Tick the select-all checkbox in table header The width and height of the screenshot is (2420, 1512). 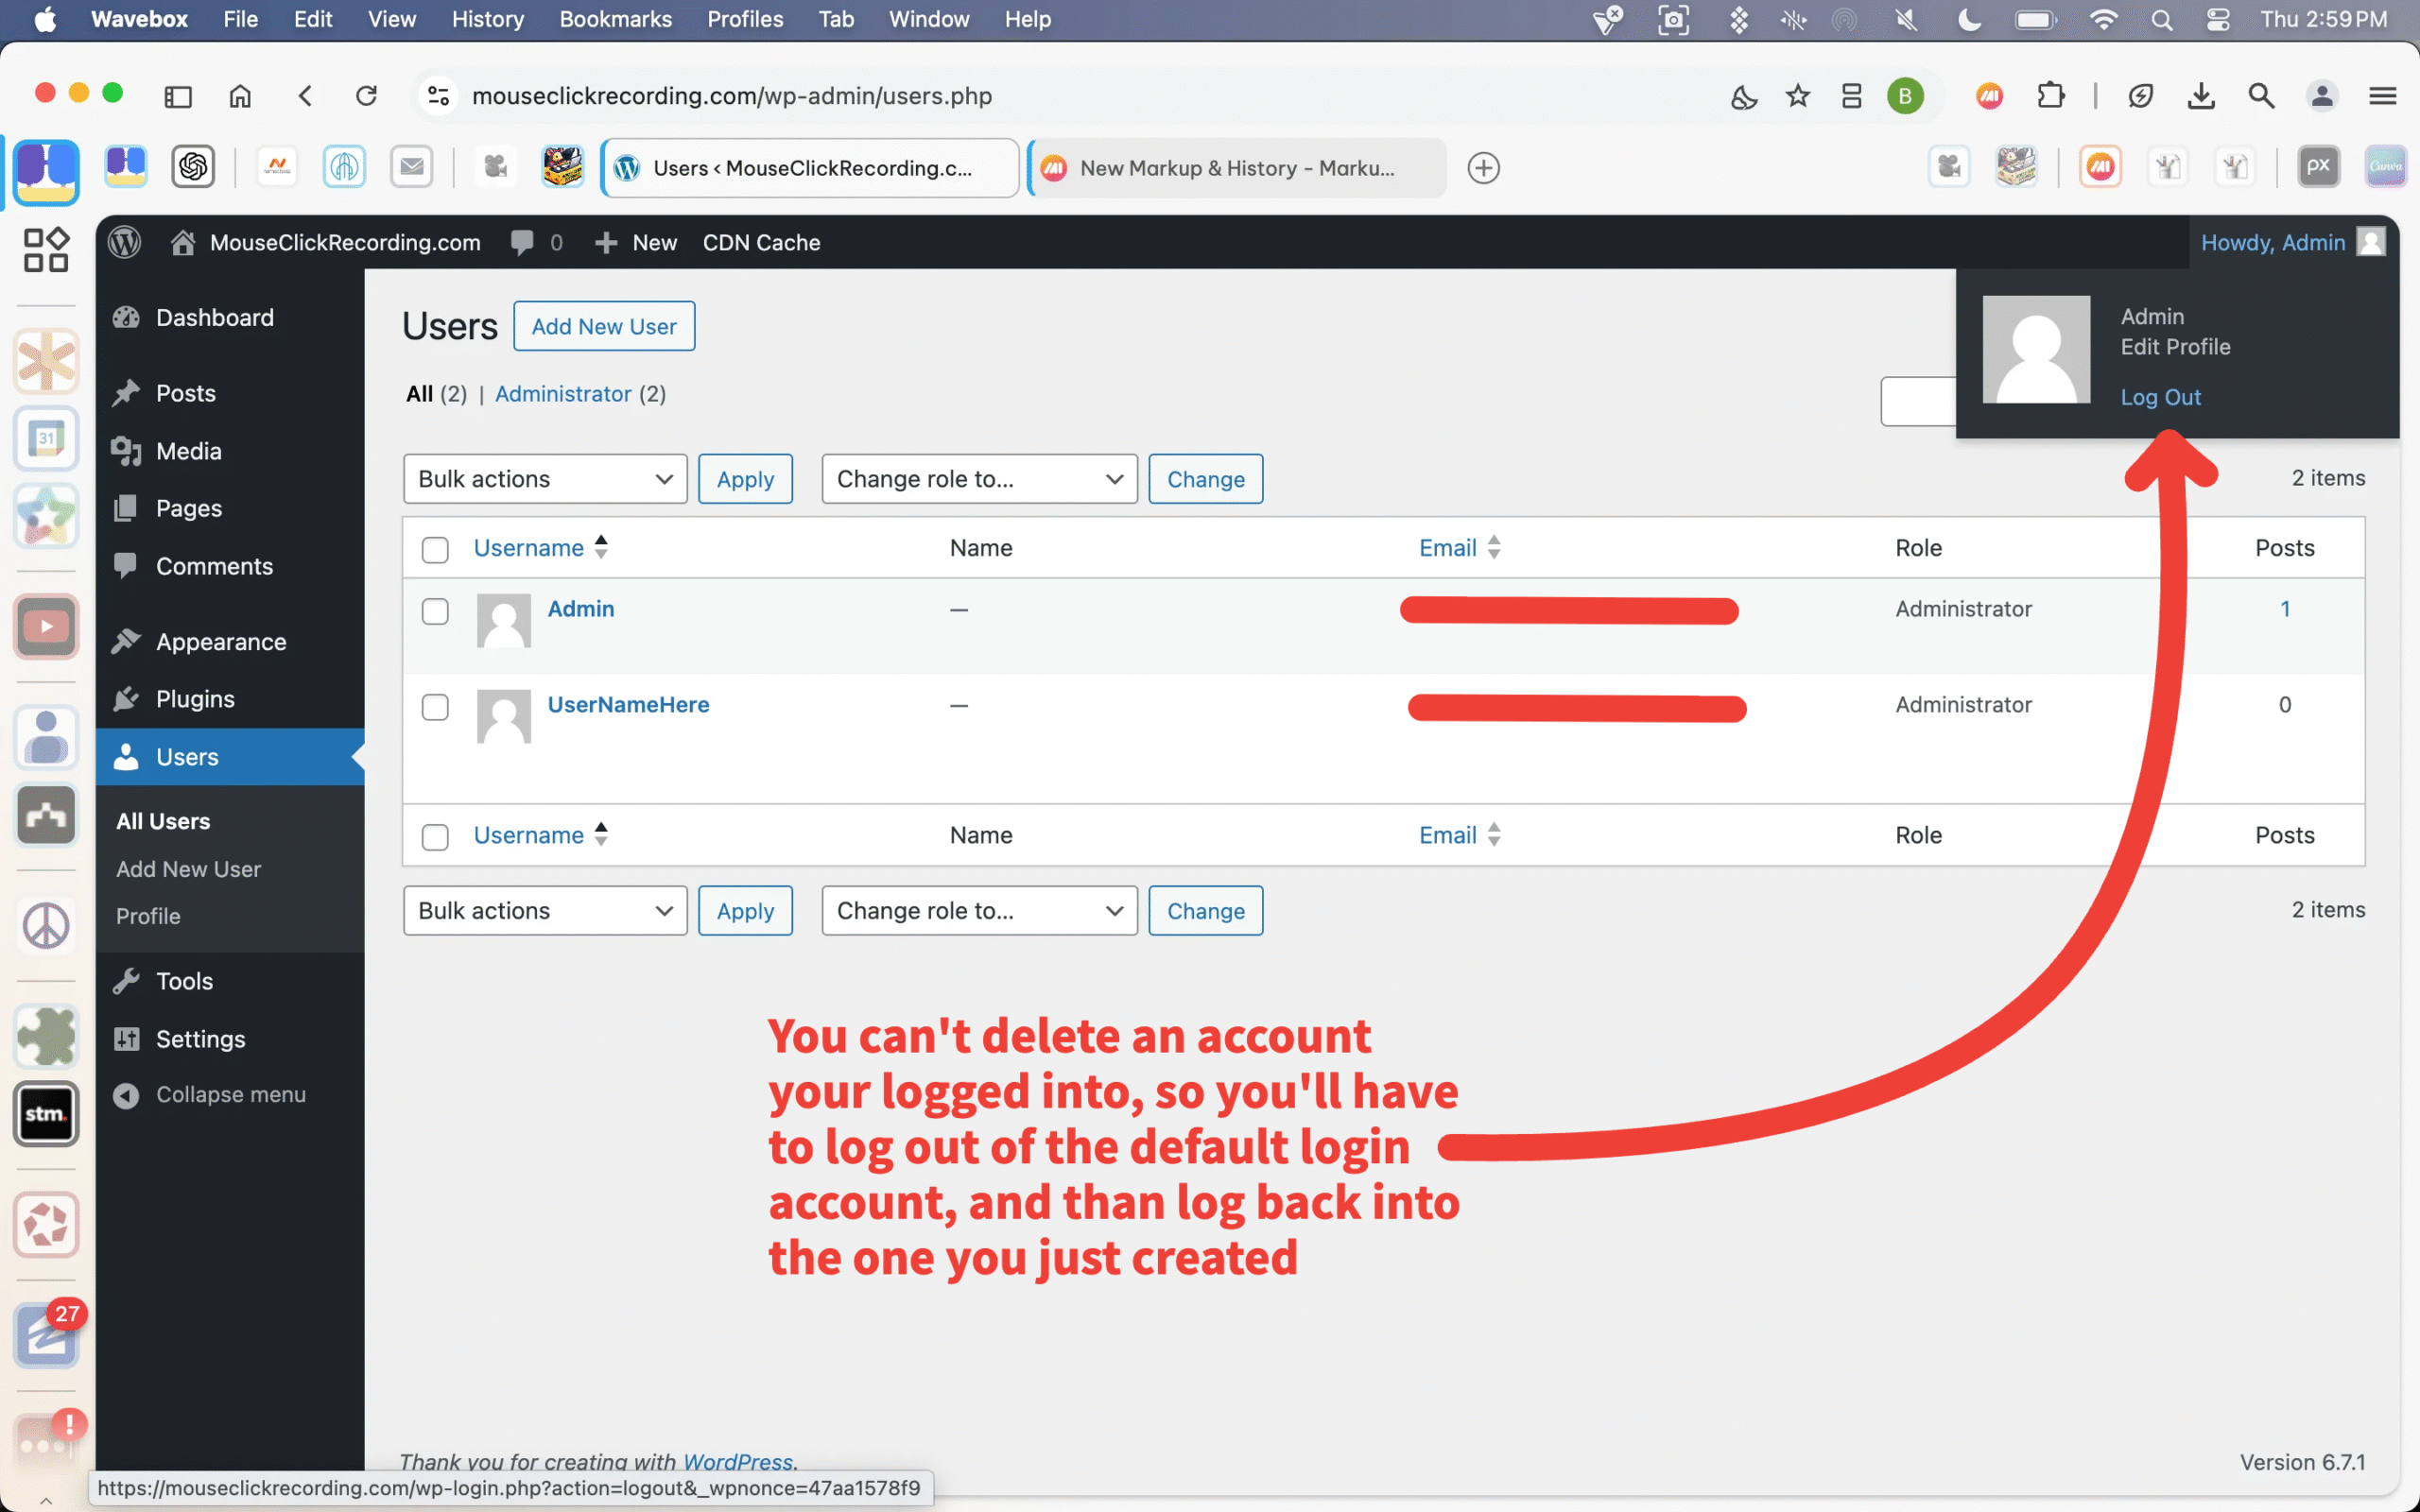click(435, 549)
